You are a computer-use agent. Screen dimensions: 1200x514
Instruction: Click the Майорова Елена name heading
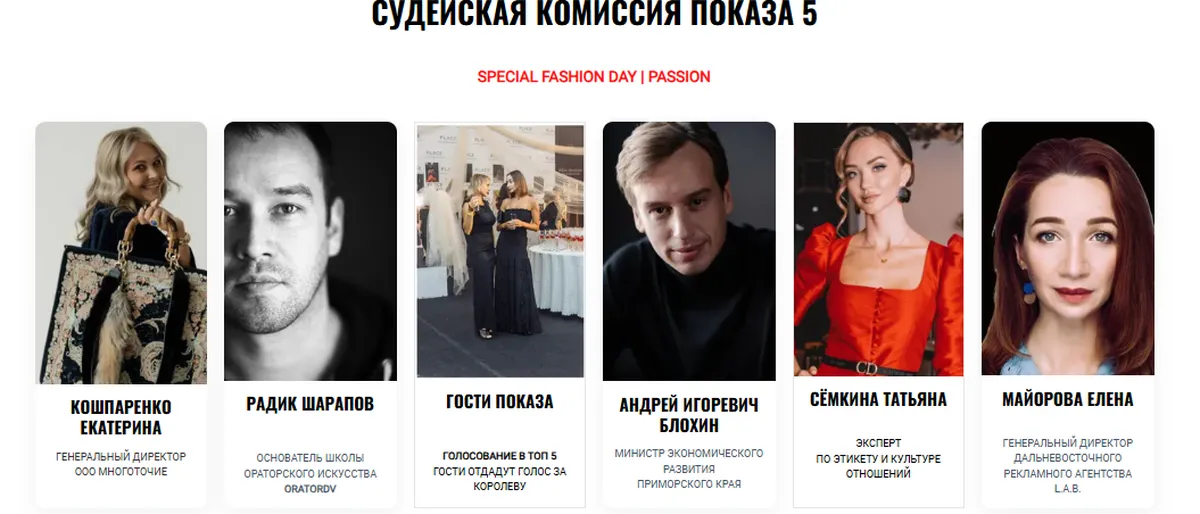pyautogui.click(x=1068, y=400)
